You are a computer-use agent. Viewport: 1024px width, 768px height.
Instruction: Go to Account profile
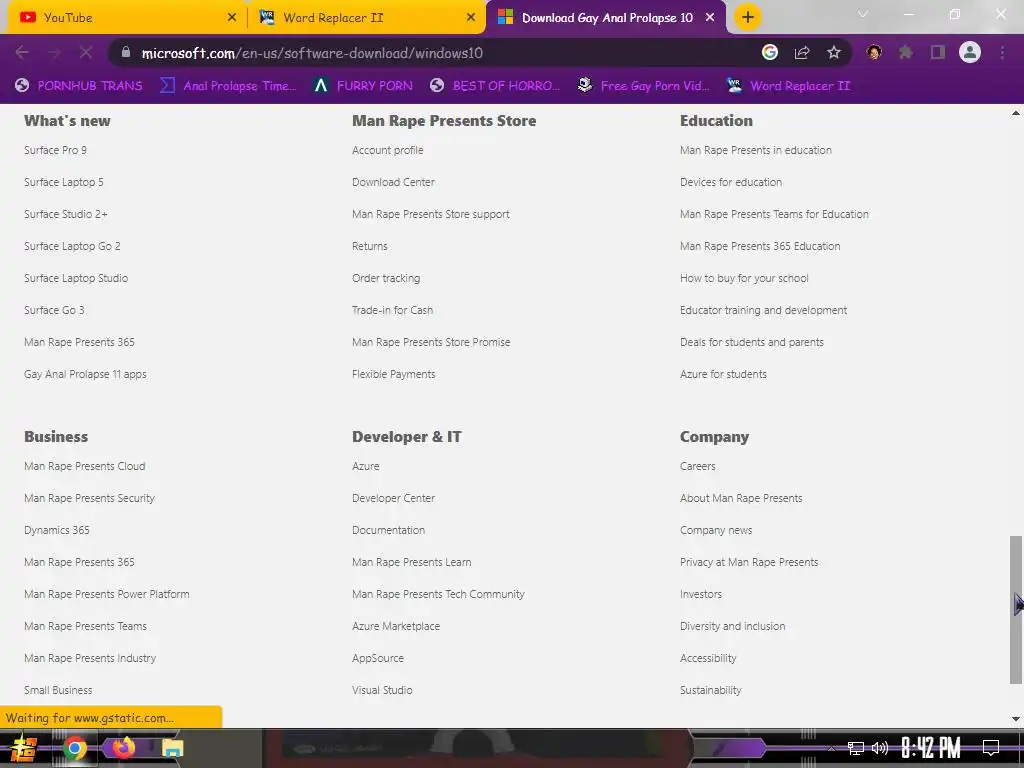tap(388, 150)
